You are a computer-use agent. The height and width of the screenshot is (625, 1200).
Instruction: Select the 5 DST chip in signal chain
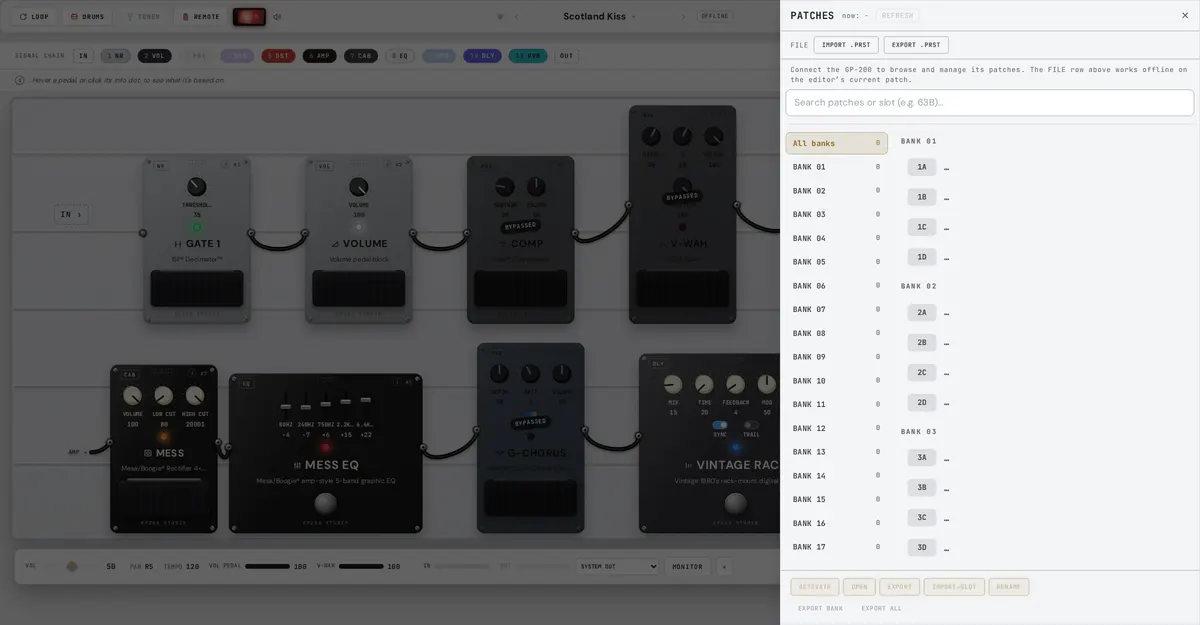coord(278,56)
